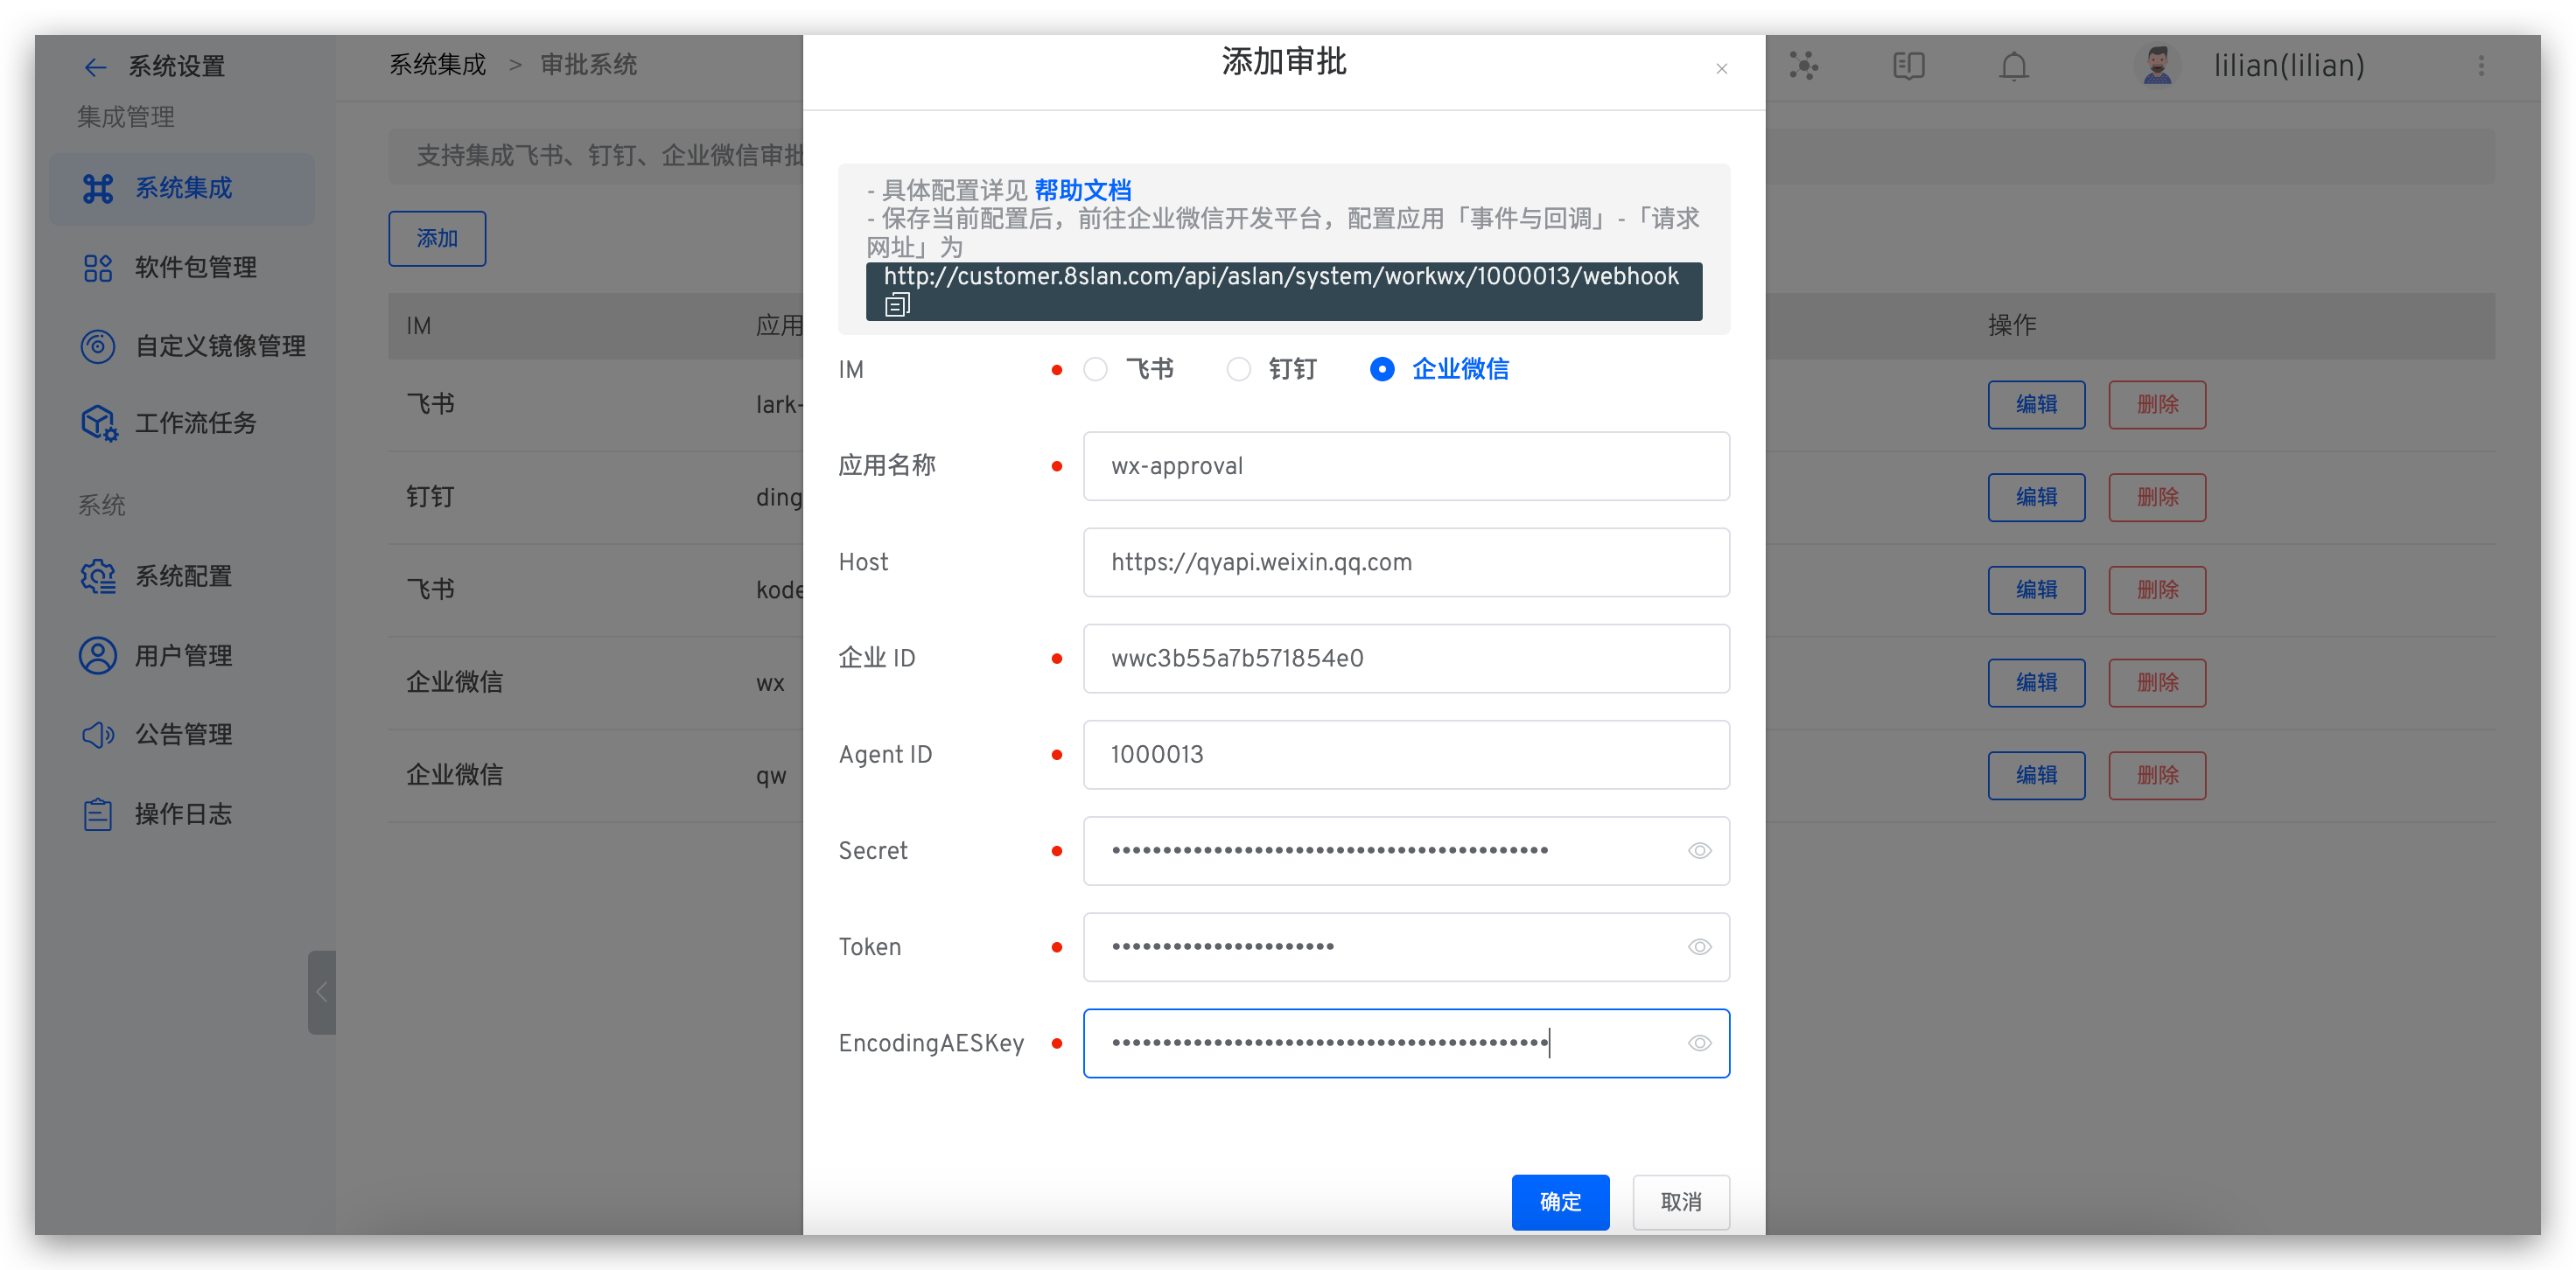Click the notification bell icon
This screenshot has width=2576, height=1270.
pyautogui.click(x=2013, y=66)
